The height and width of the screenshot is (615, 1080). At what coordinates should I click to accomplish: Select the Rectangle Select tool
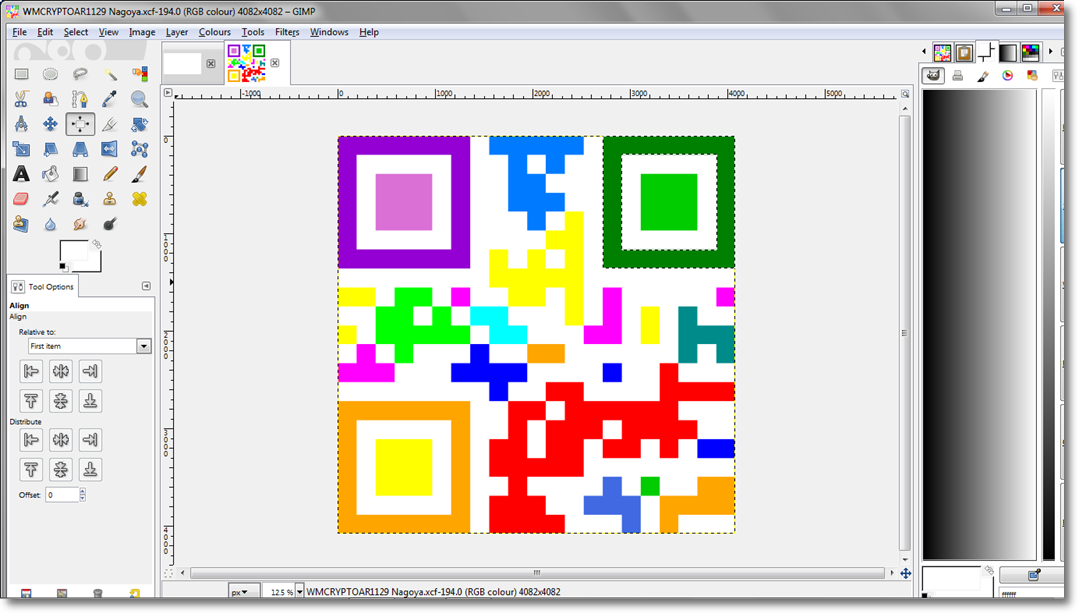click(21, 74)
